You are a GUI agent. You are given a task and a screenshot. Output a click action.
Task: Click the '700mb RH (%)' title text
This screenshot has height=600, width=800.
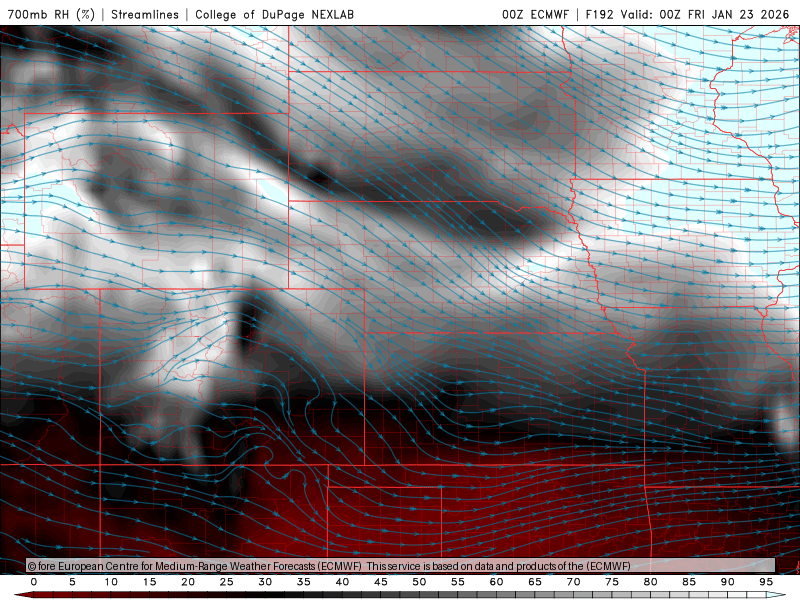51,14
